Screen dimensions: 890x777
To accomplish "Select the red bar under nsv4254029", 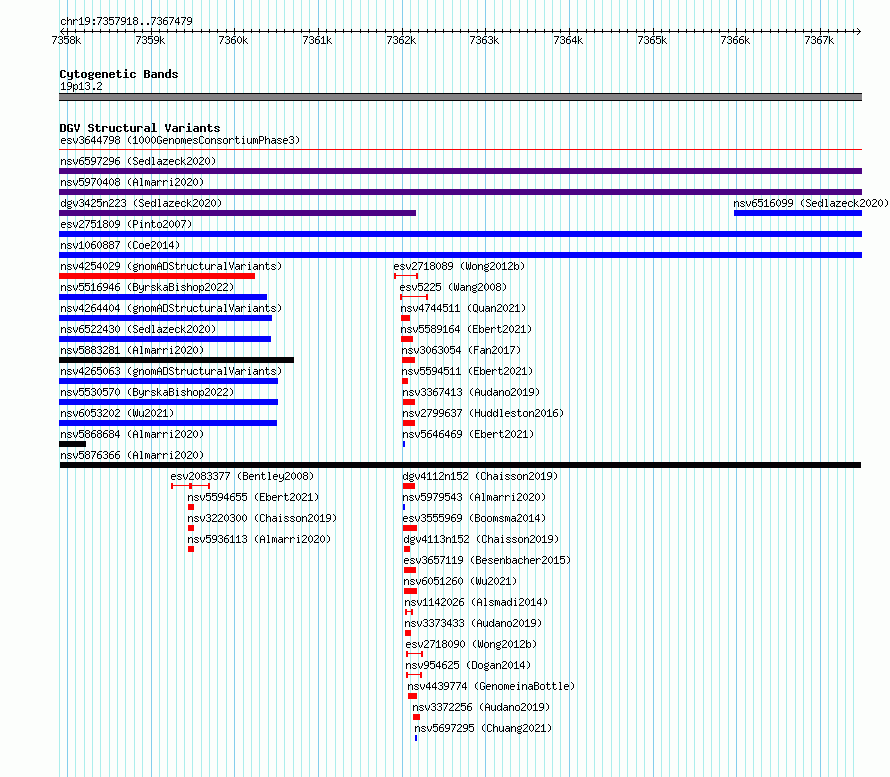I will tap(157, 276).
